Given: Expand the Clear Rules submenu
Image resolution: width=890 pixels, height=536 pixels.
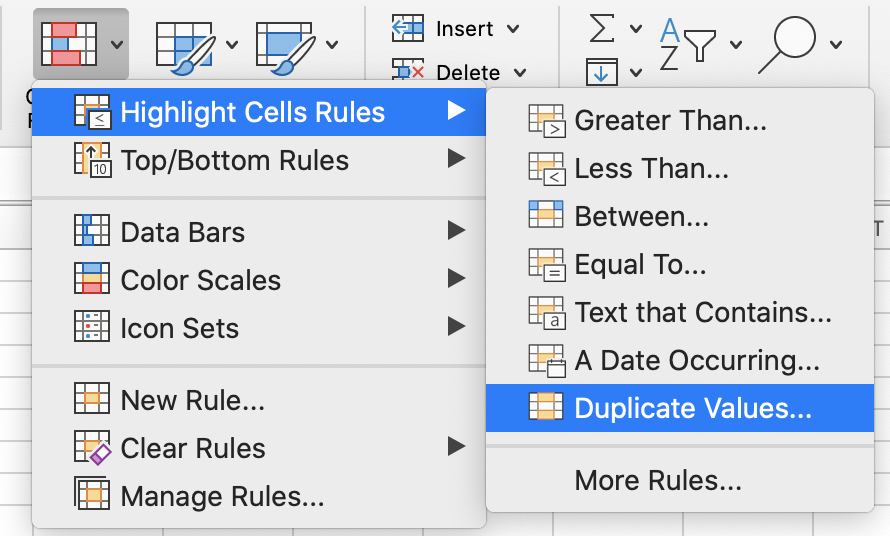Looking at the screenshot, I should [259, 447].
